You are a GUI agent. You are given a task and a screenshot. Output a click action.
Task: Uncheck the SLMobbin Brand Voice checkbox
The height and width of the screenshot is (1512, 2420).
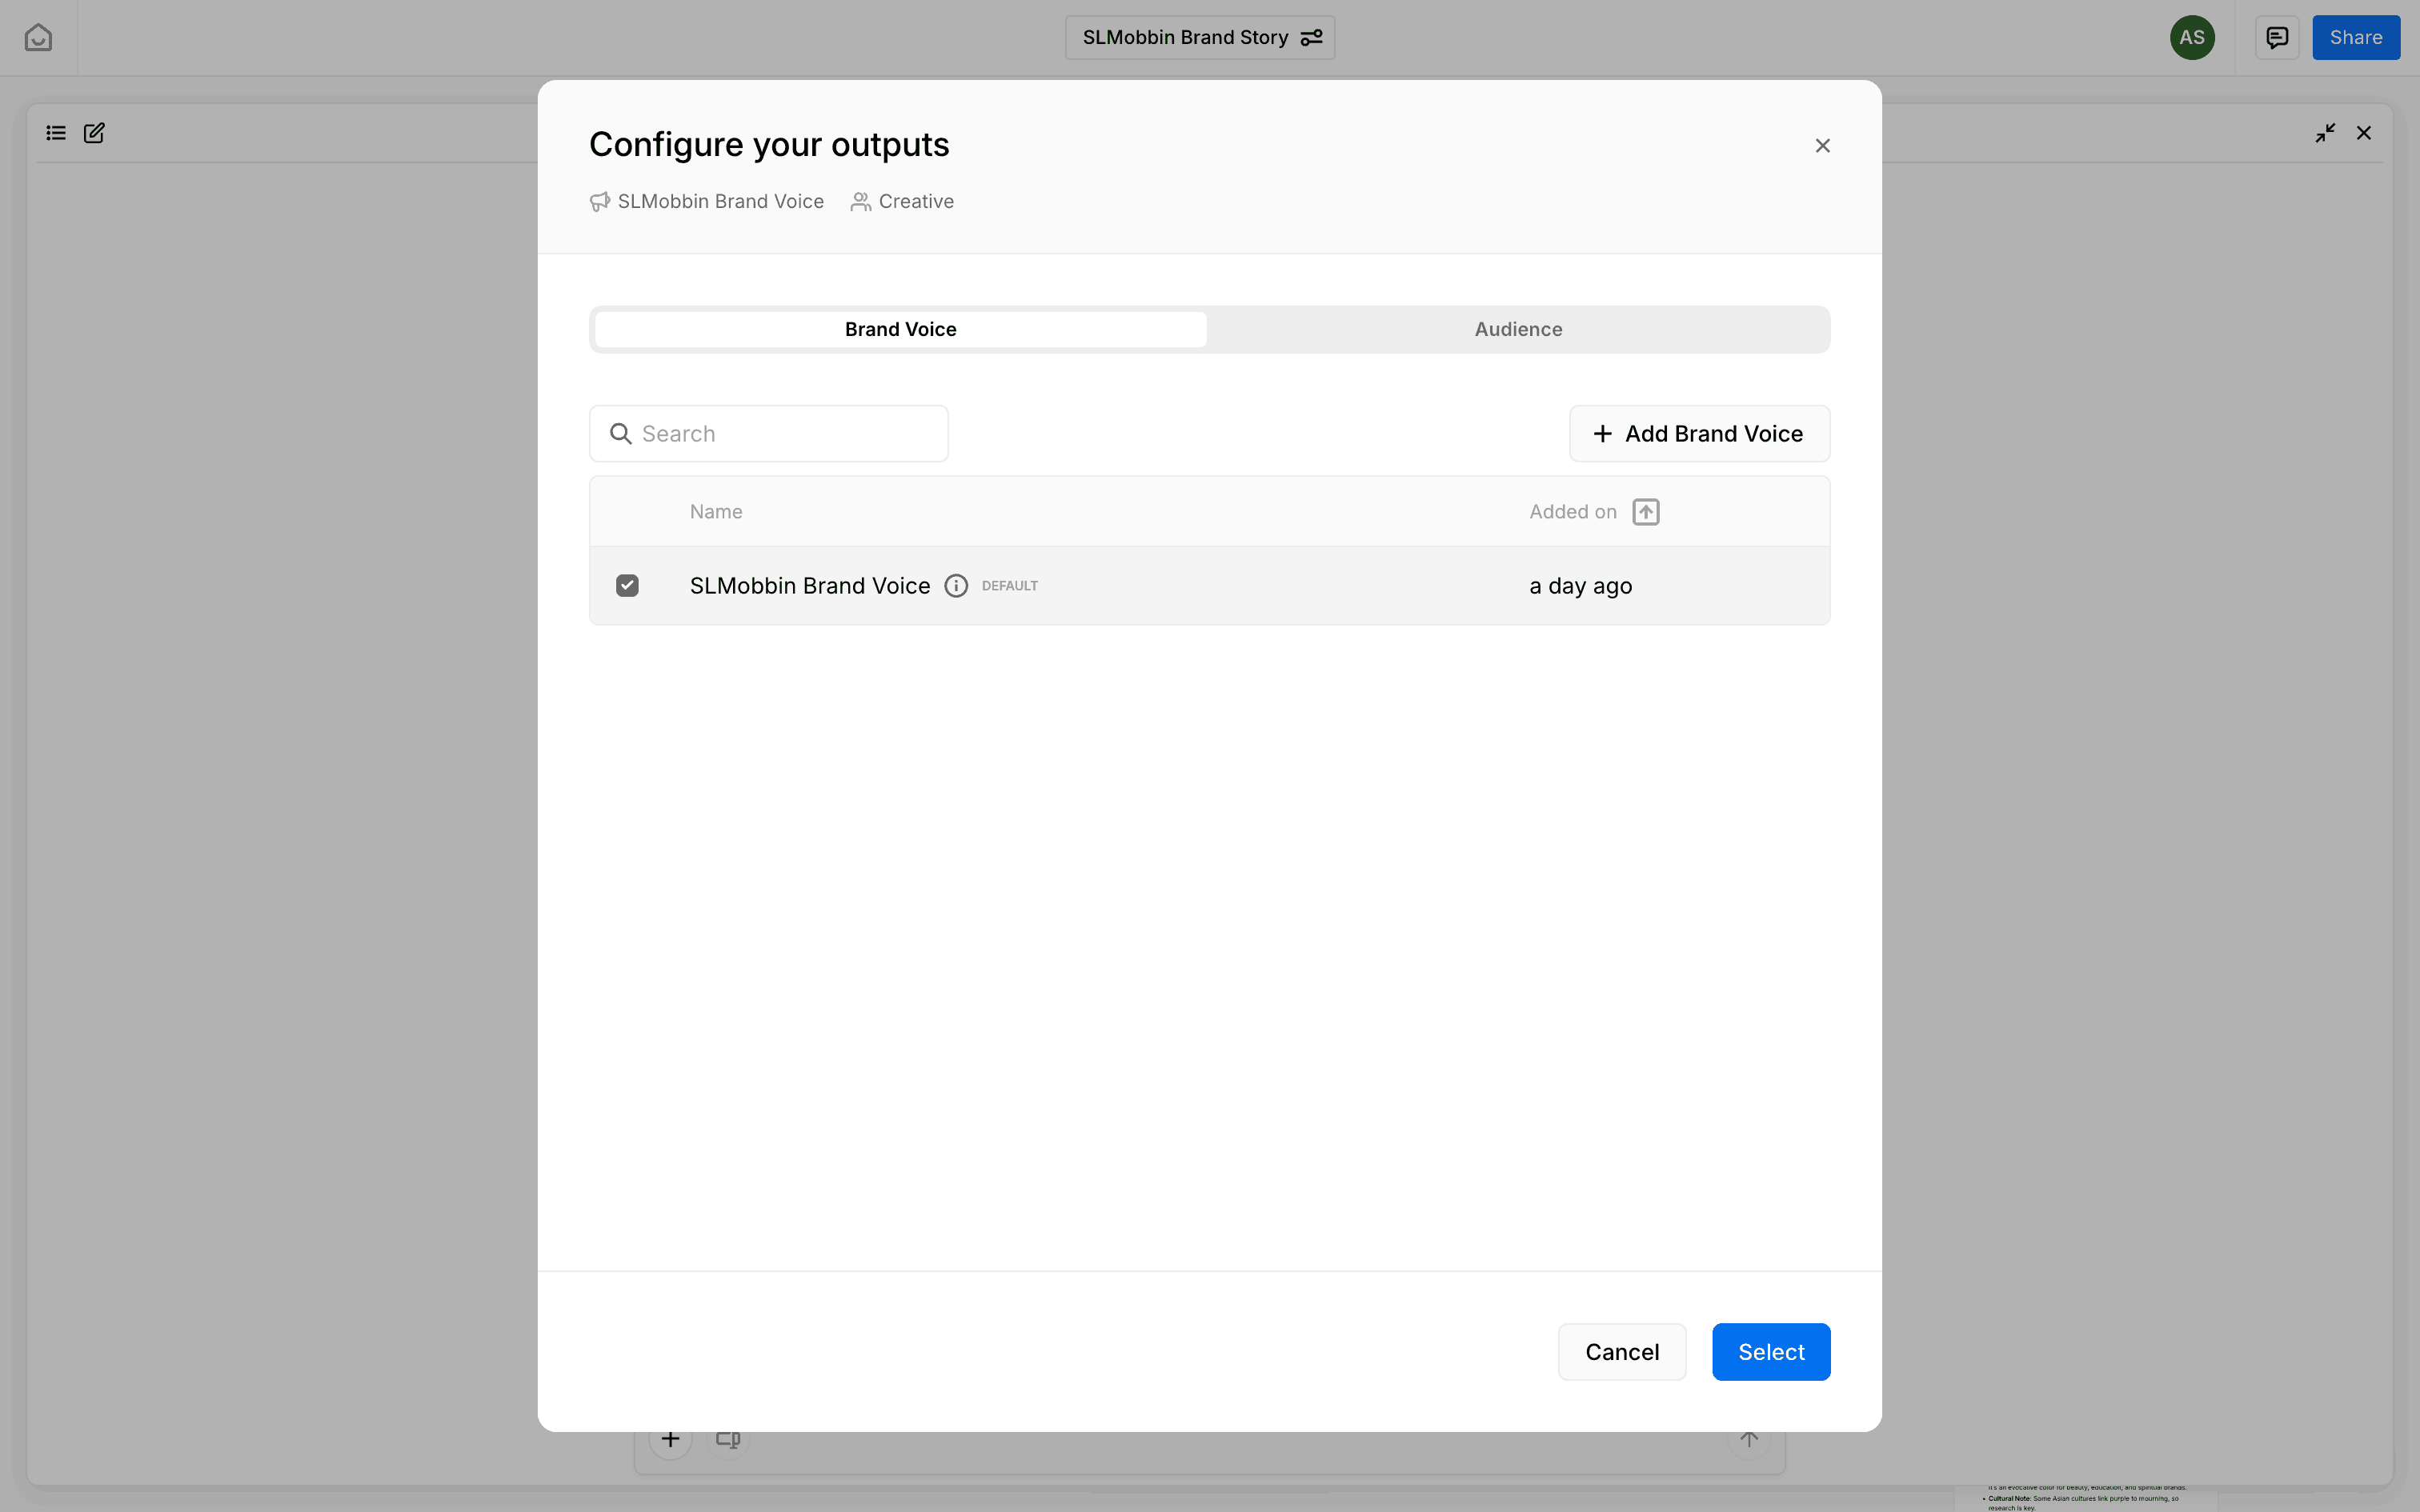(x=627, y=586)
